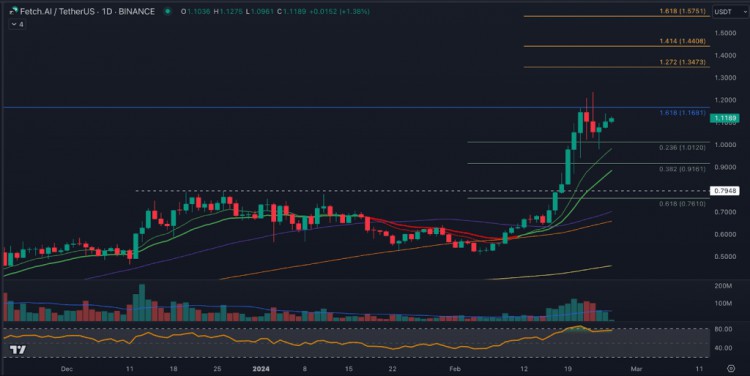Select the 1.618 (1.5751) Fibonacci extension label
750x376 pixels.
coord(682,11)
